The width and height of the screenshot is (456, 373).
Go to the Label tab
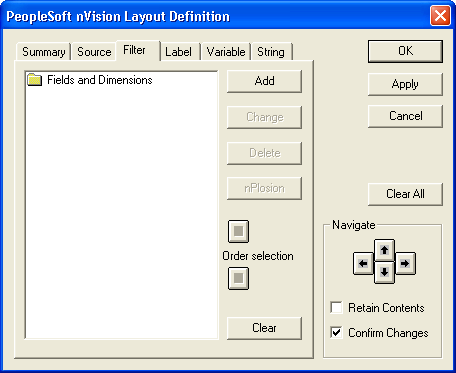(179, 52)
